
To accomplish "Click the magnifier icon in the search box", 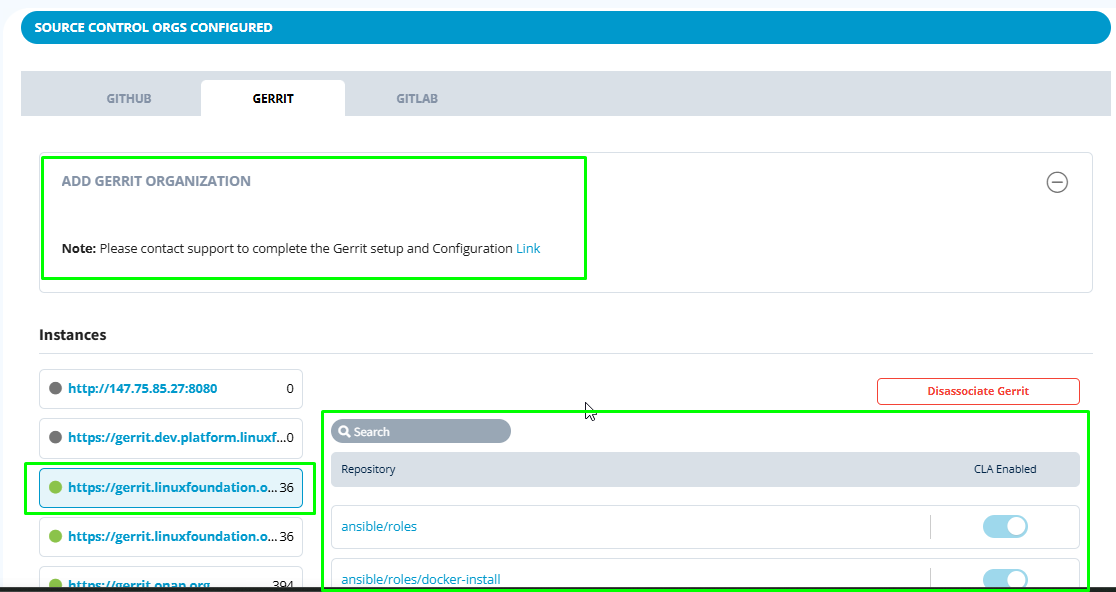I will click(x=344, y=432).
